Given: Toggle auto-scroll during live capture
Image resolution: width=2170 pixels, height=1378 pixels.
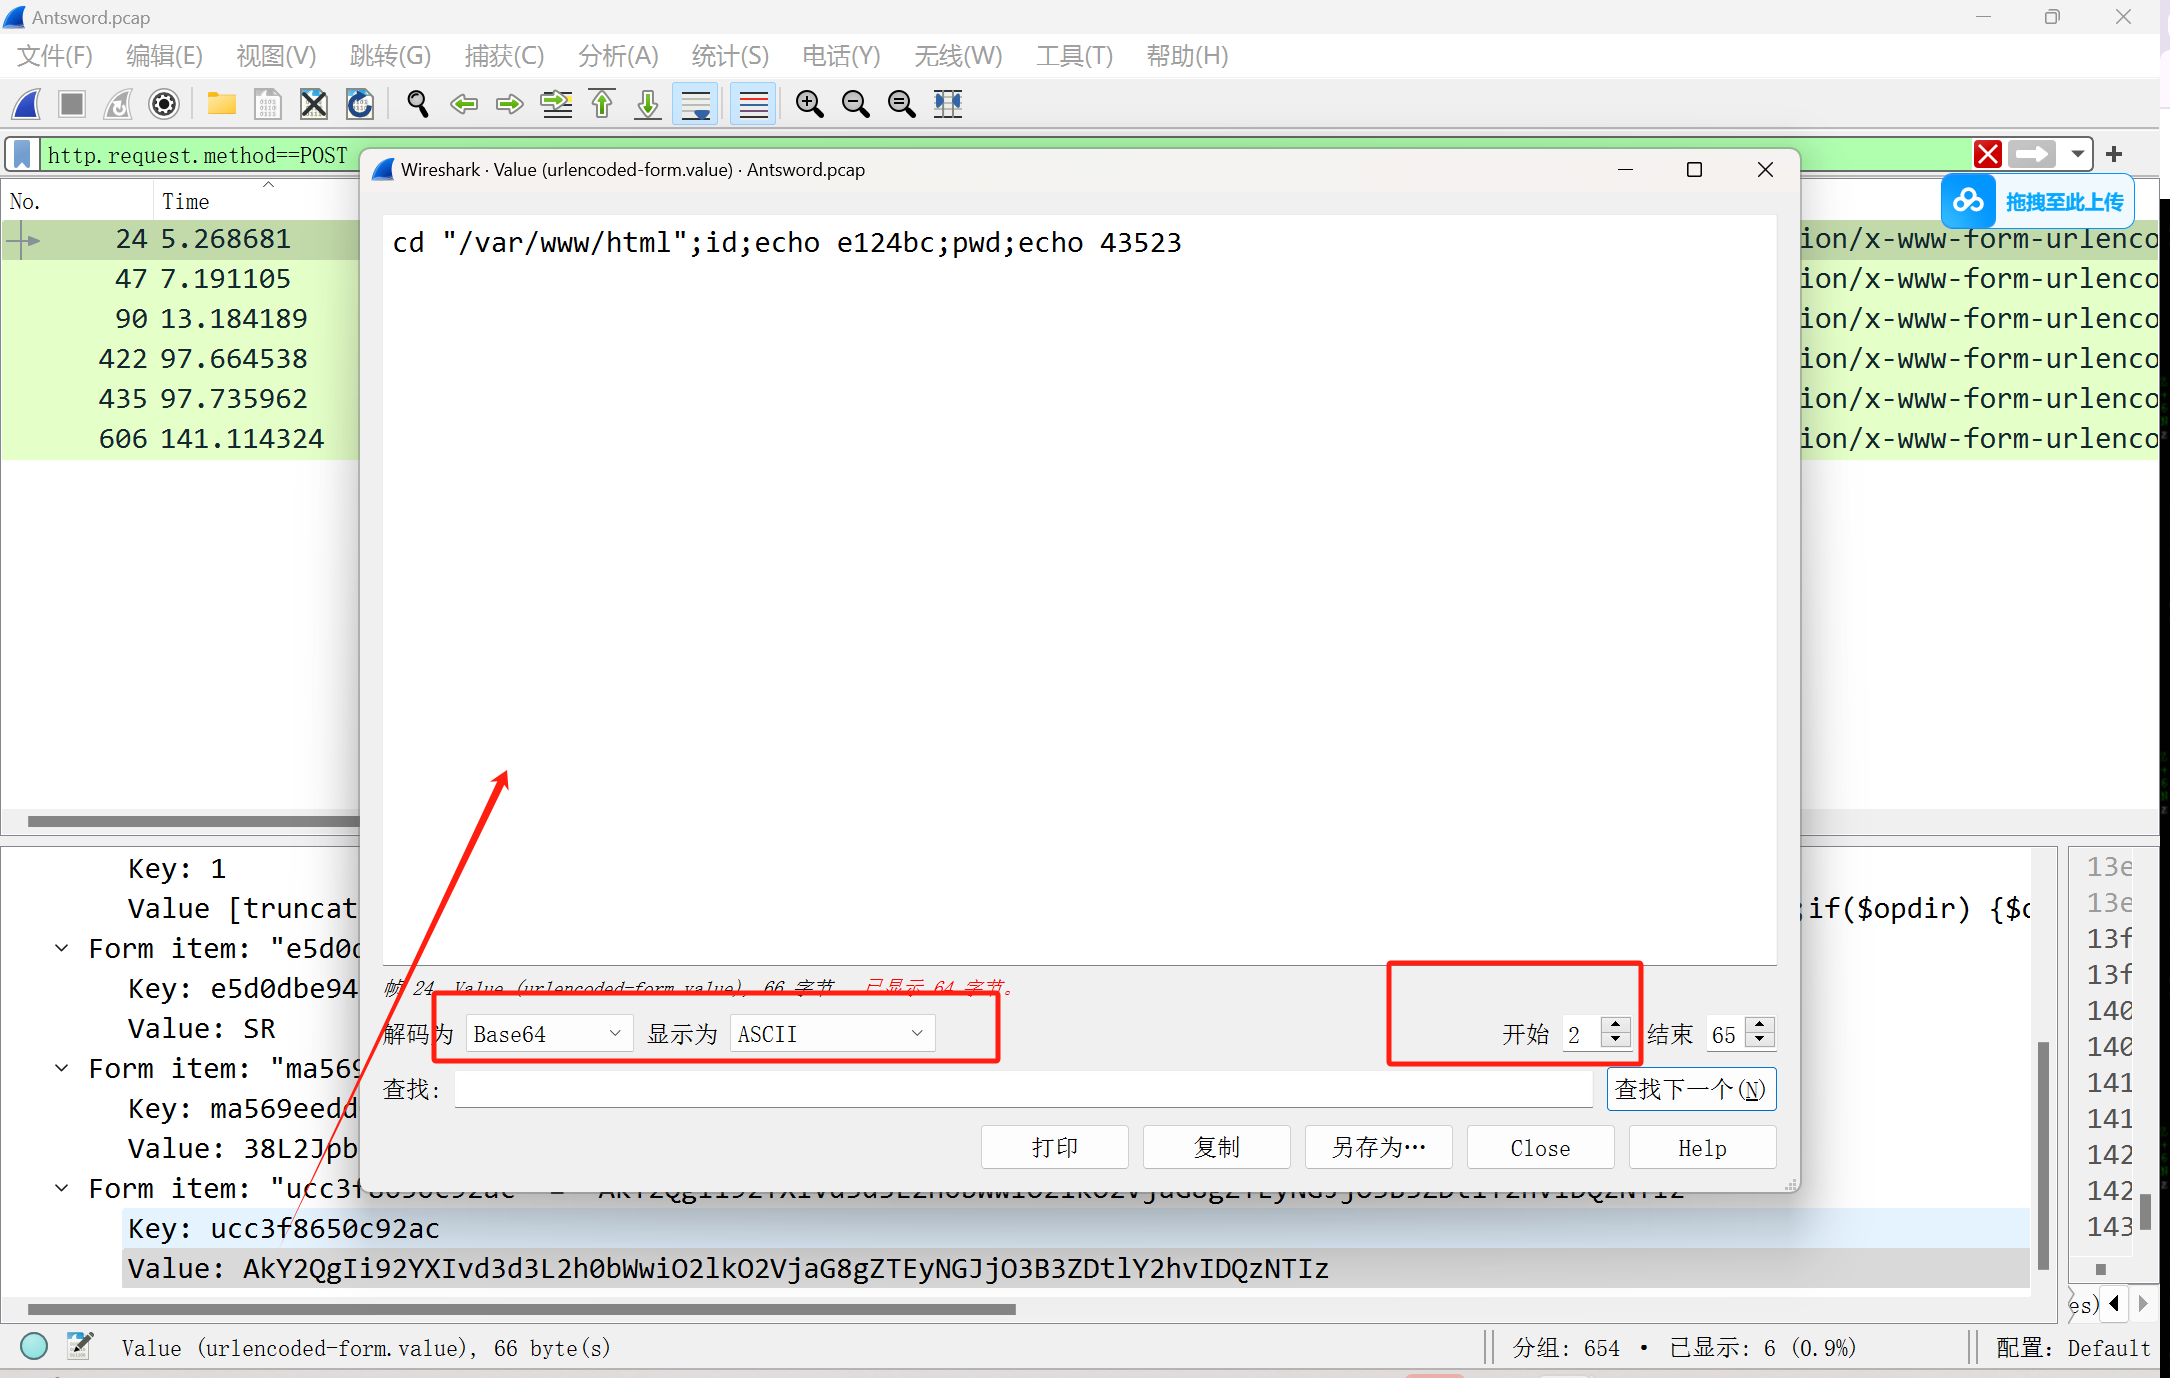Looking at the screenshot, I should point(696,104).
